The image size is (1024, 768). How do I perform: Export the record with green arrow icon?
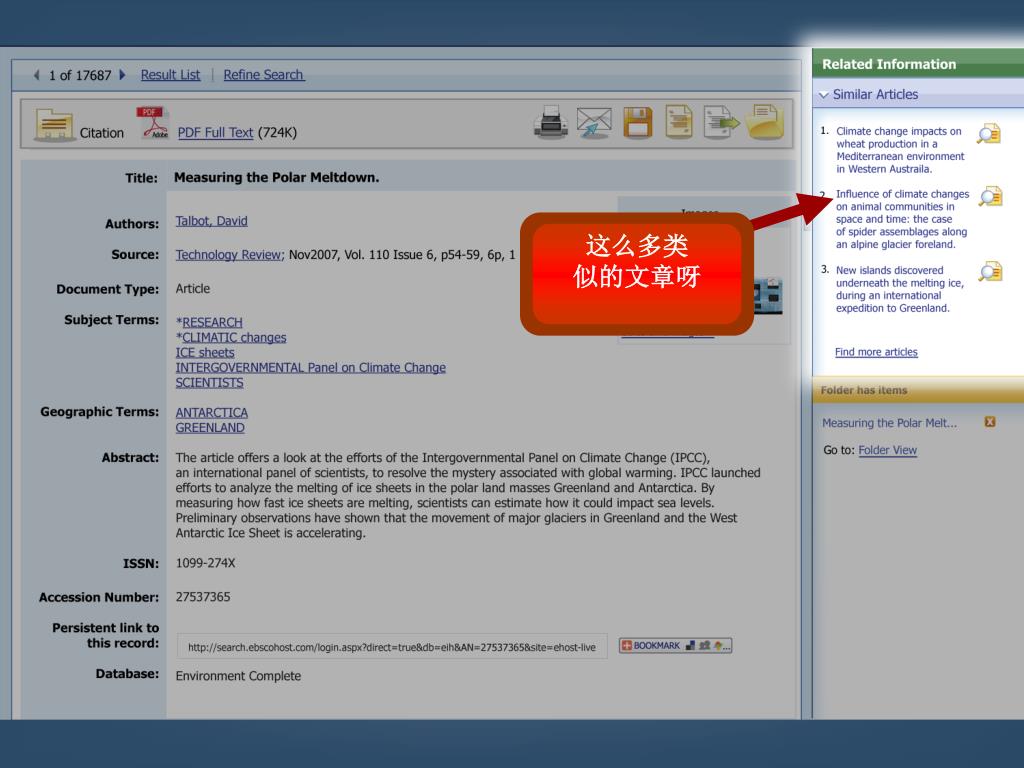click(721, 122)
